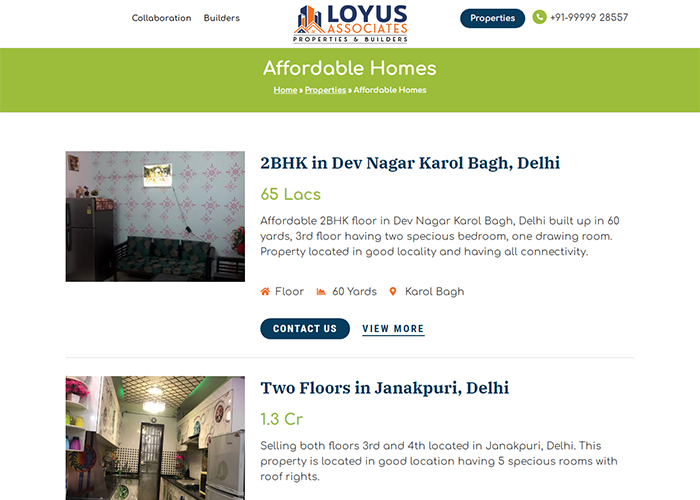Open the Collaboration menu item
The image size is (700, 500).
tap(161, 18)
